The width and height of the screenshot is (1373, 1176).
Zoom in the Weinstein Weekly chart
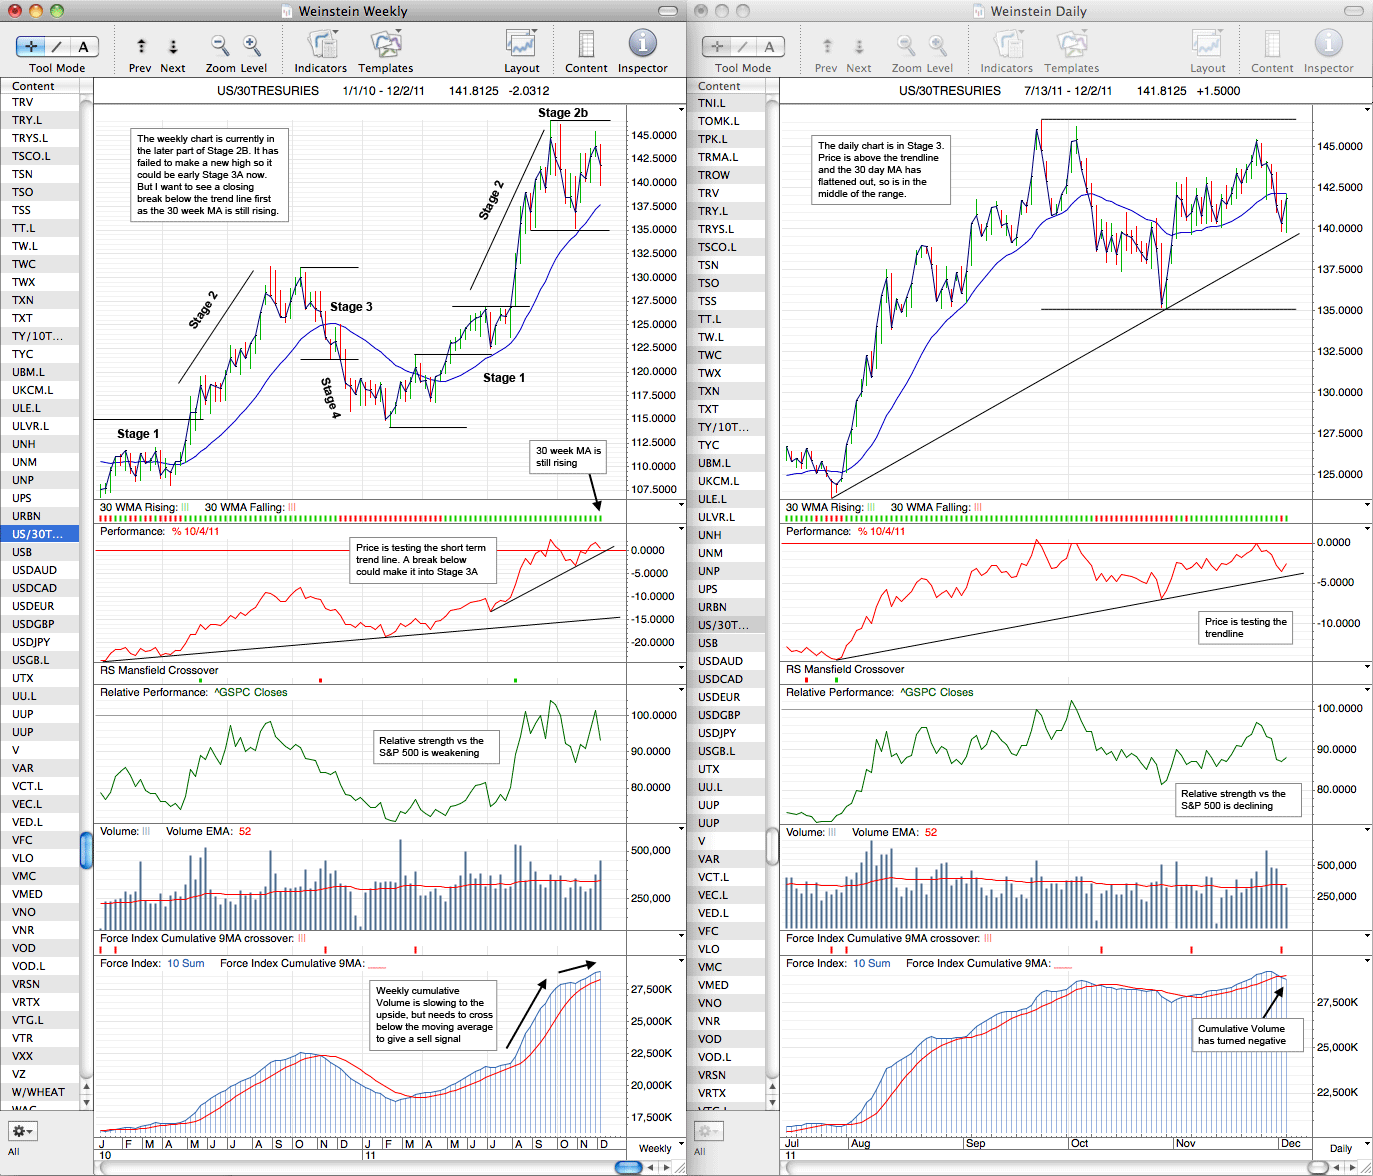coord(252,45)
